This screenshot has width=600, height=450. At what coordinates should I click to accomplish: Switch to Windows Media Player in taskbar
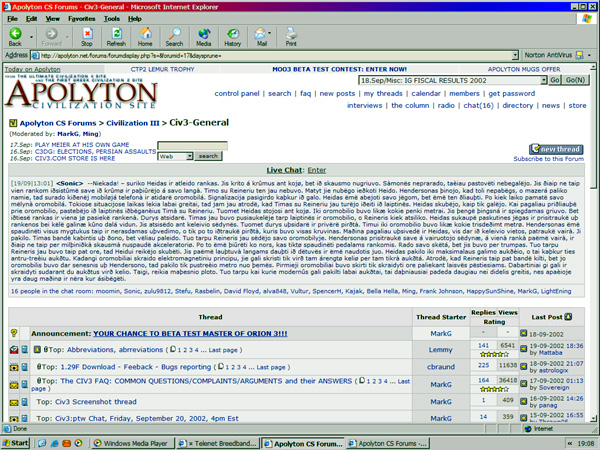click(135, 441)
